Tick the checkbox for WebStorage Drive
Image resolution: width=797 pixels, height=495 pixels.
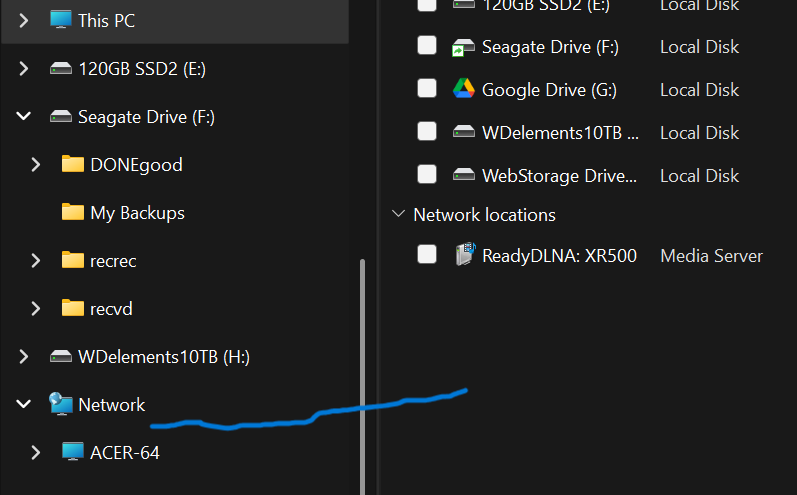pos(427,174)
